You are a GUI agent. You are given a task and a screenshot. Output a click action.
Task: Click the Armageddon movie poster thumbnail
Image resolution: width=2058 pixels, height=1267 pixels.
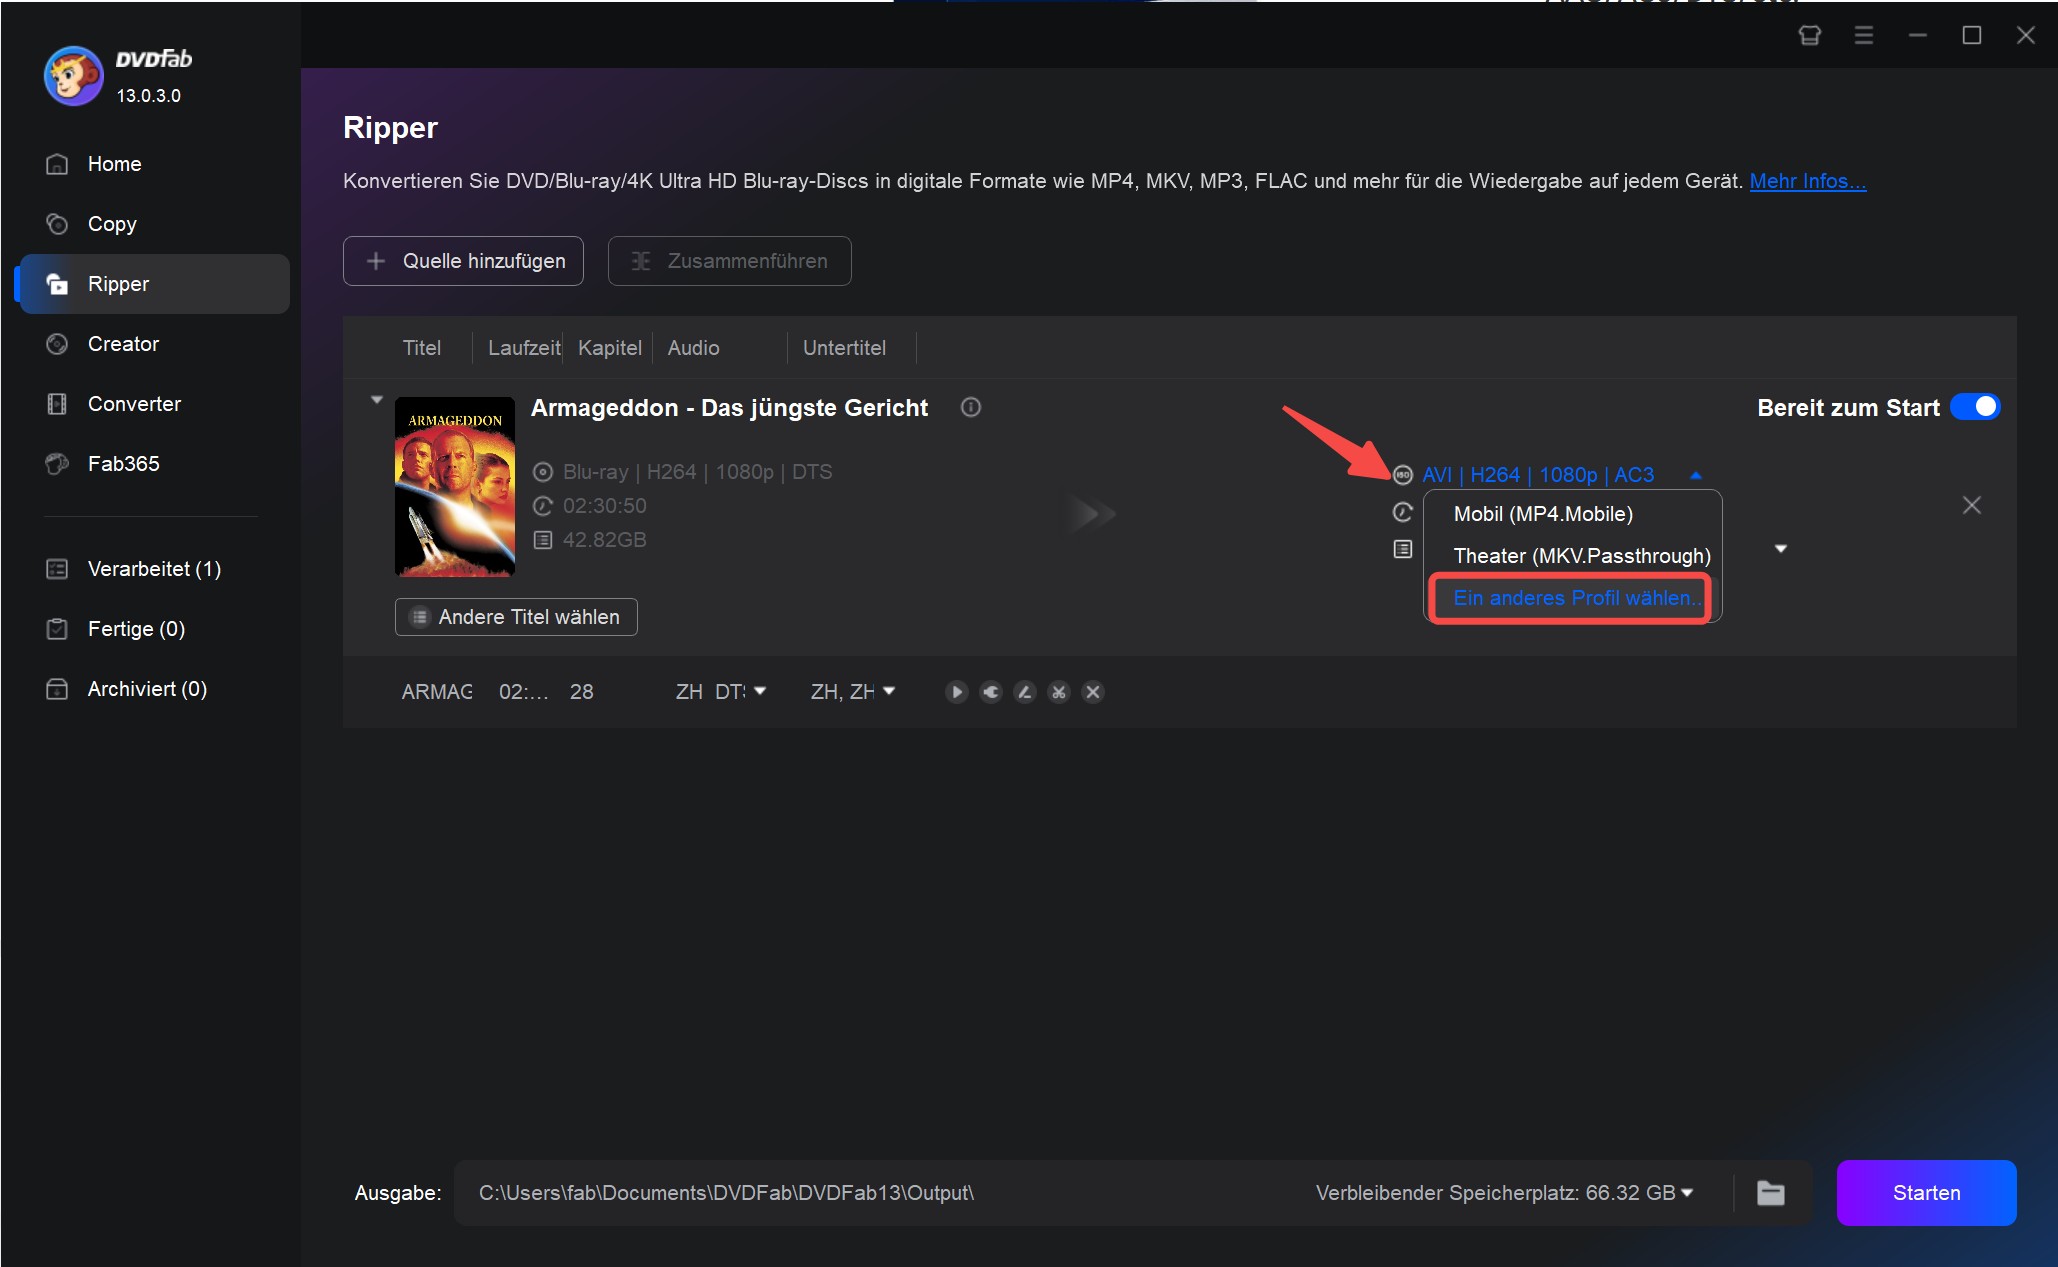[x=455, y=487]
